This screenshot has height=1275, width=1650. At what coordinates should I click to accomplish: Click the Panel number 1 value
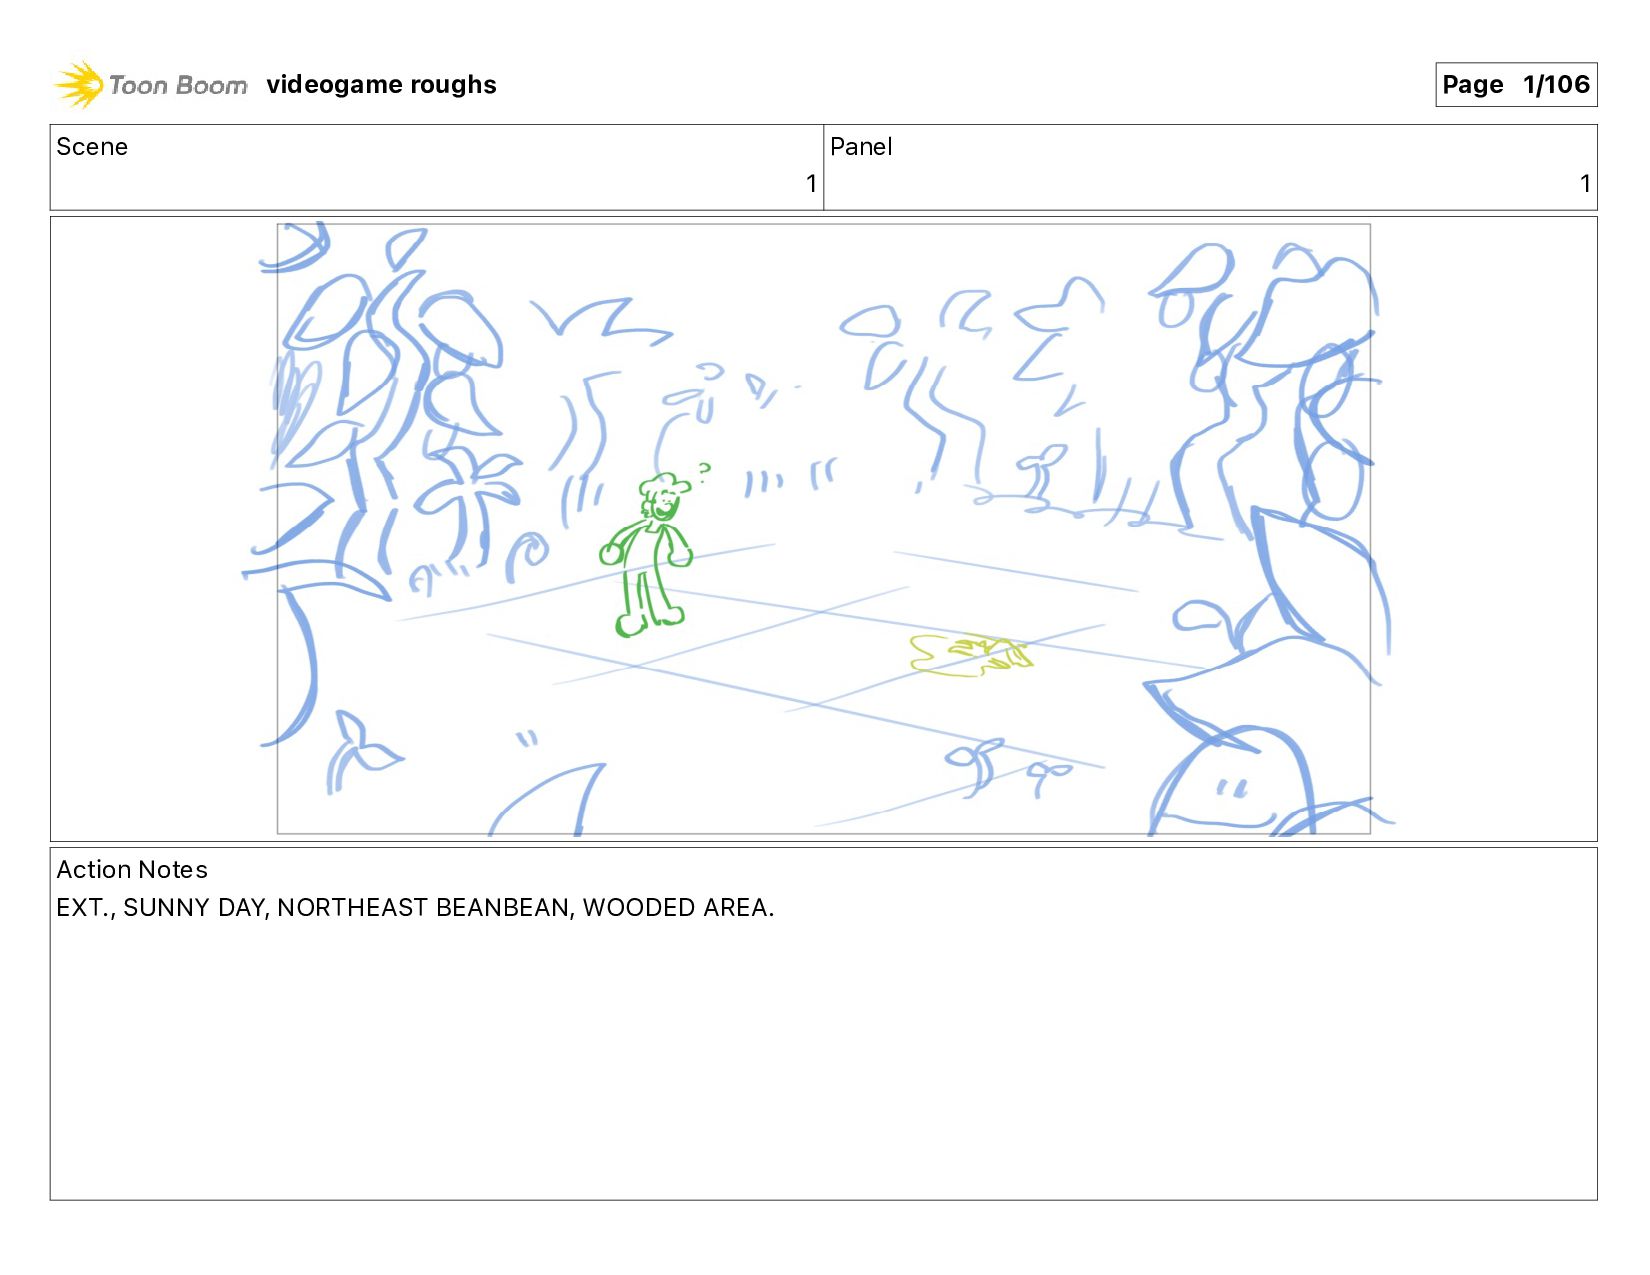pyautogui.click(x=1585, y=184)
